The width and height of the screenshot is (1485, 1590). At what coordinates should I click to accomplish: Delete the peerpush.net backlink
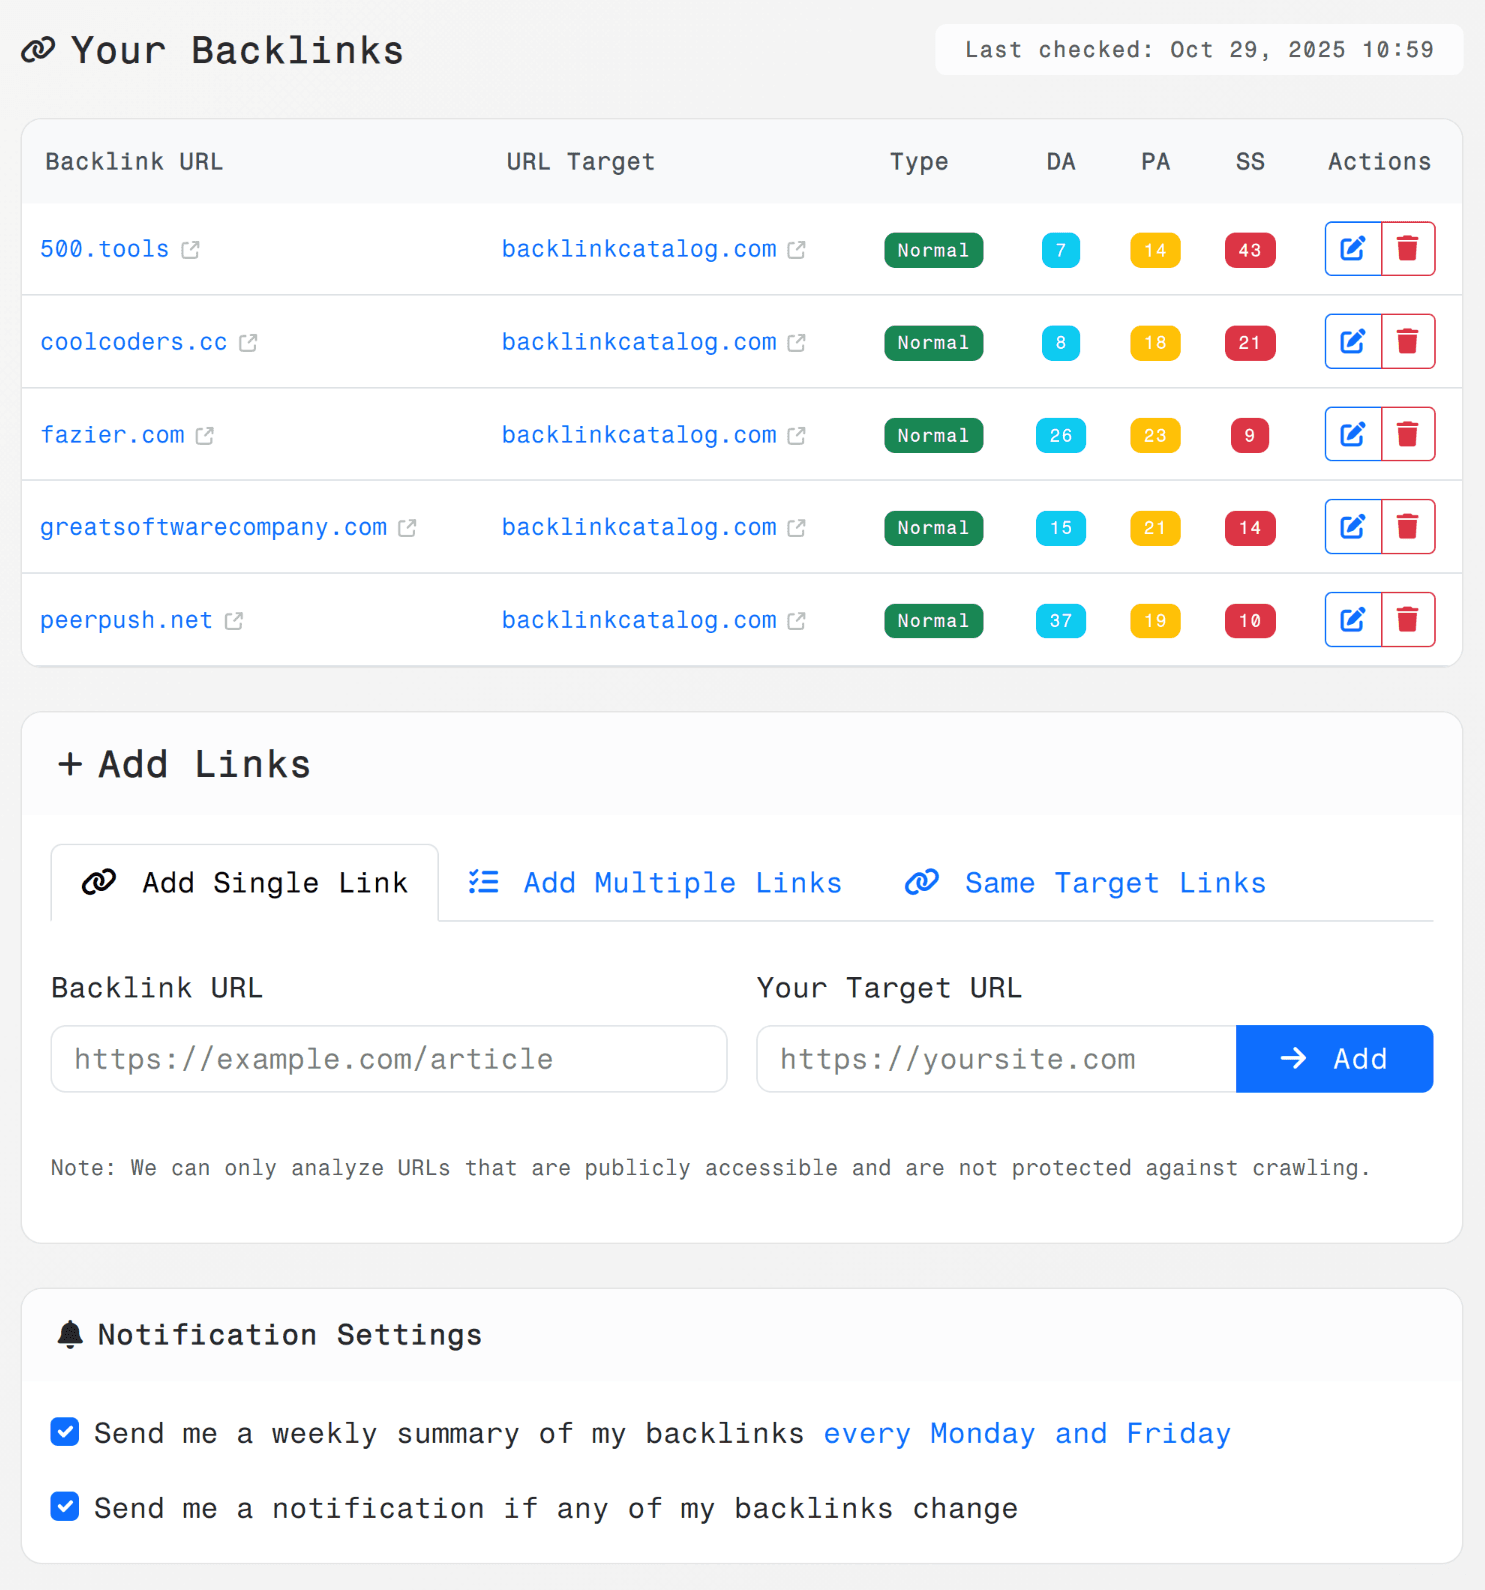(1408, 620)
